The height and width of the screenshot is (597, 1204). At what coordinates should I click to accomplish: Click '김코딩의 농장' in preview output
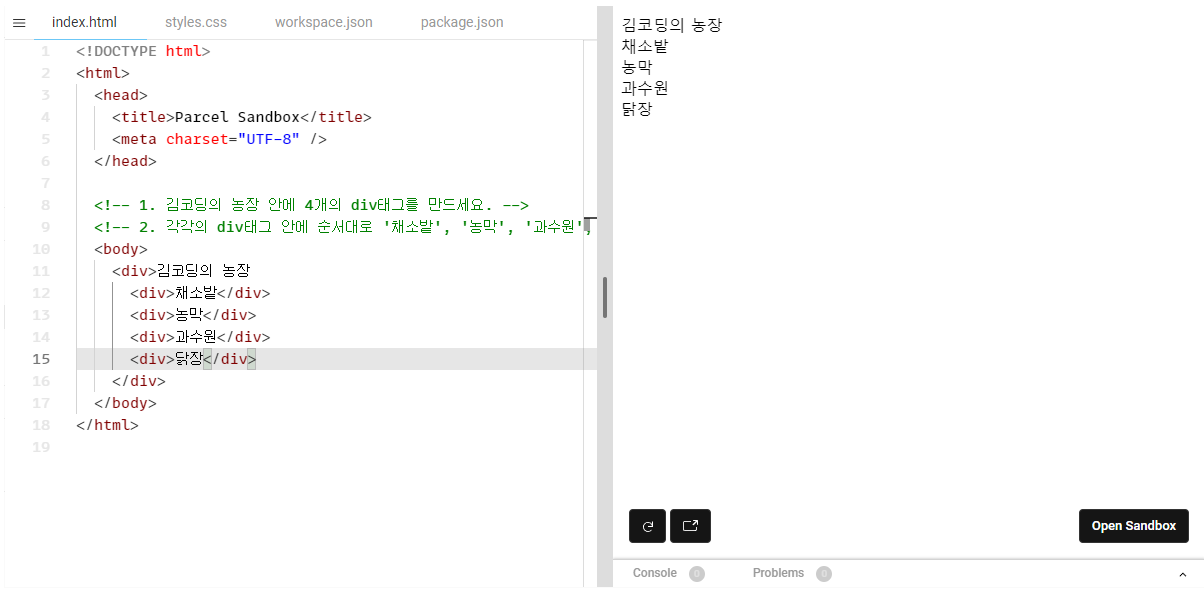click(x=672, y=25)
